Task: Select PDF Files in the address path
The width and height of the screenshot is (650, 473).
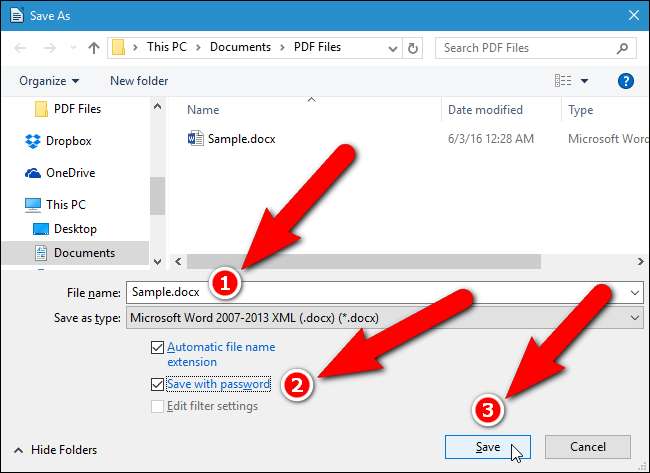Action: pyautogui.click(x=317, y=47)
